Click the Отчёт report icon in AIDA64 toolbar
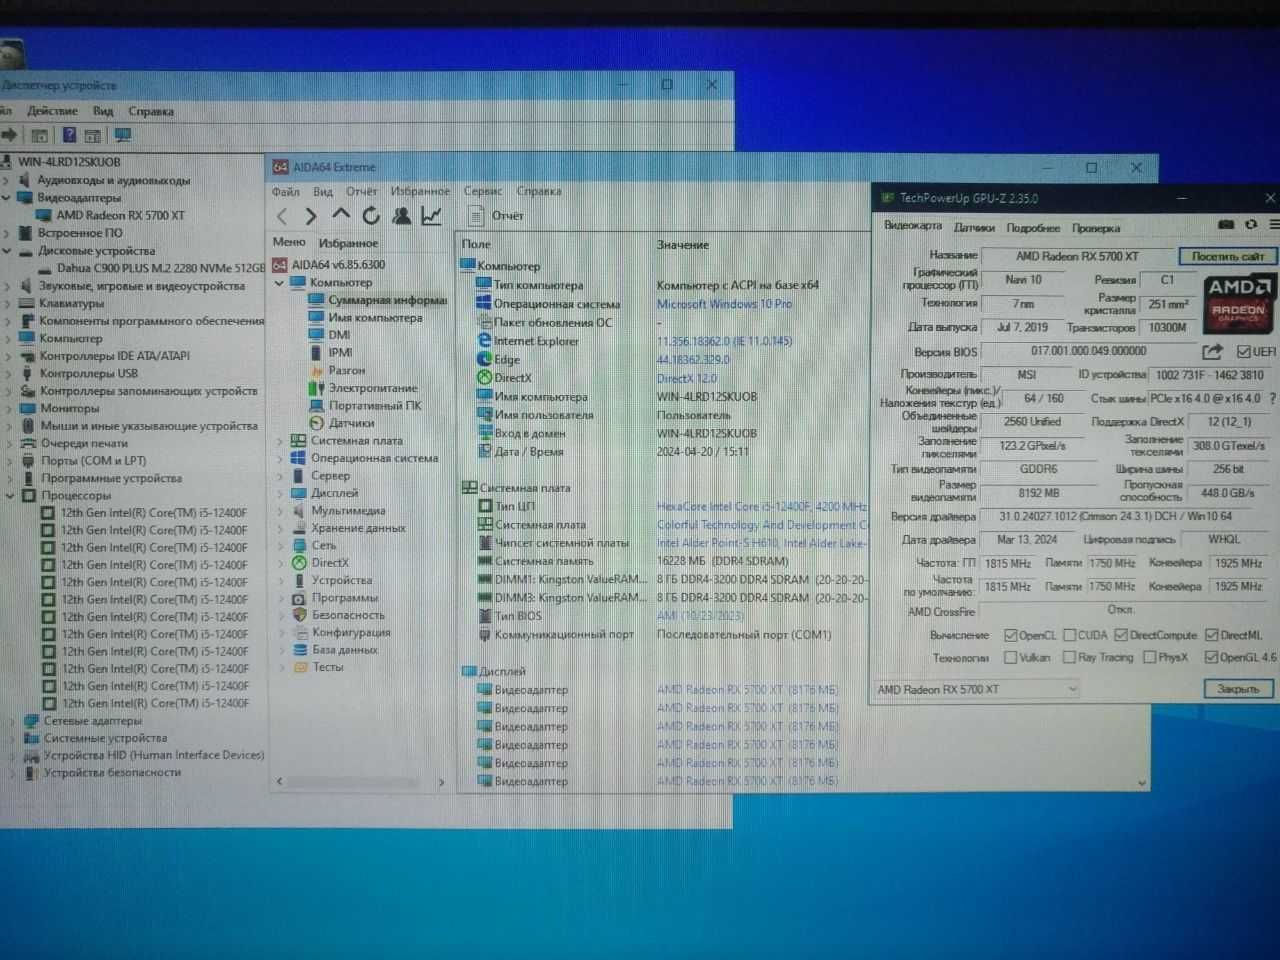The width and height of the screenshot is (1280, 960). click(x=475, y=215)
